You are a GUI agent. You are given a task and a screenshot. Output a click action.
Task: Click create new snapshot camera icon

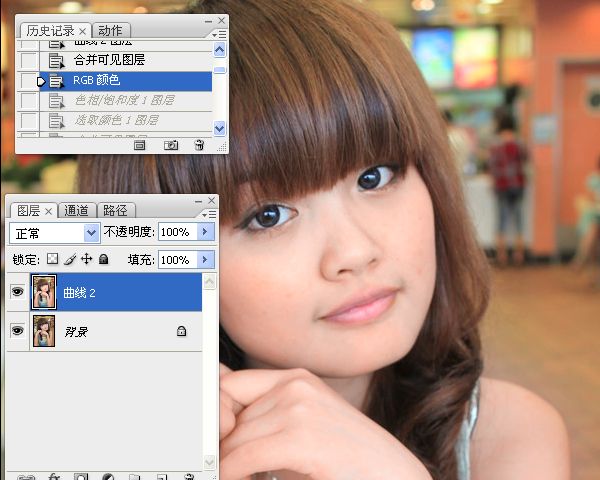[x=171, y=145]
